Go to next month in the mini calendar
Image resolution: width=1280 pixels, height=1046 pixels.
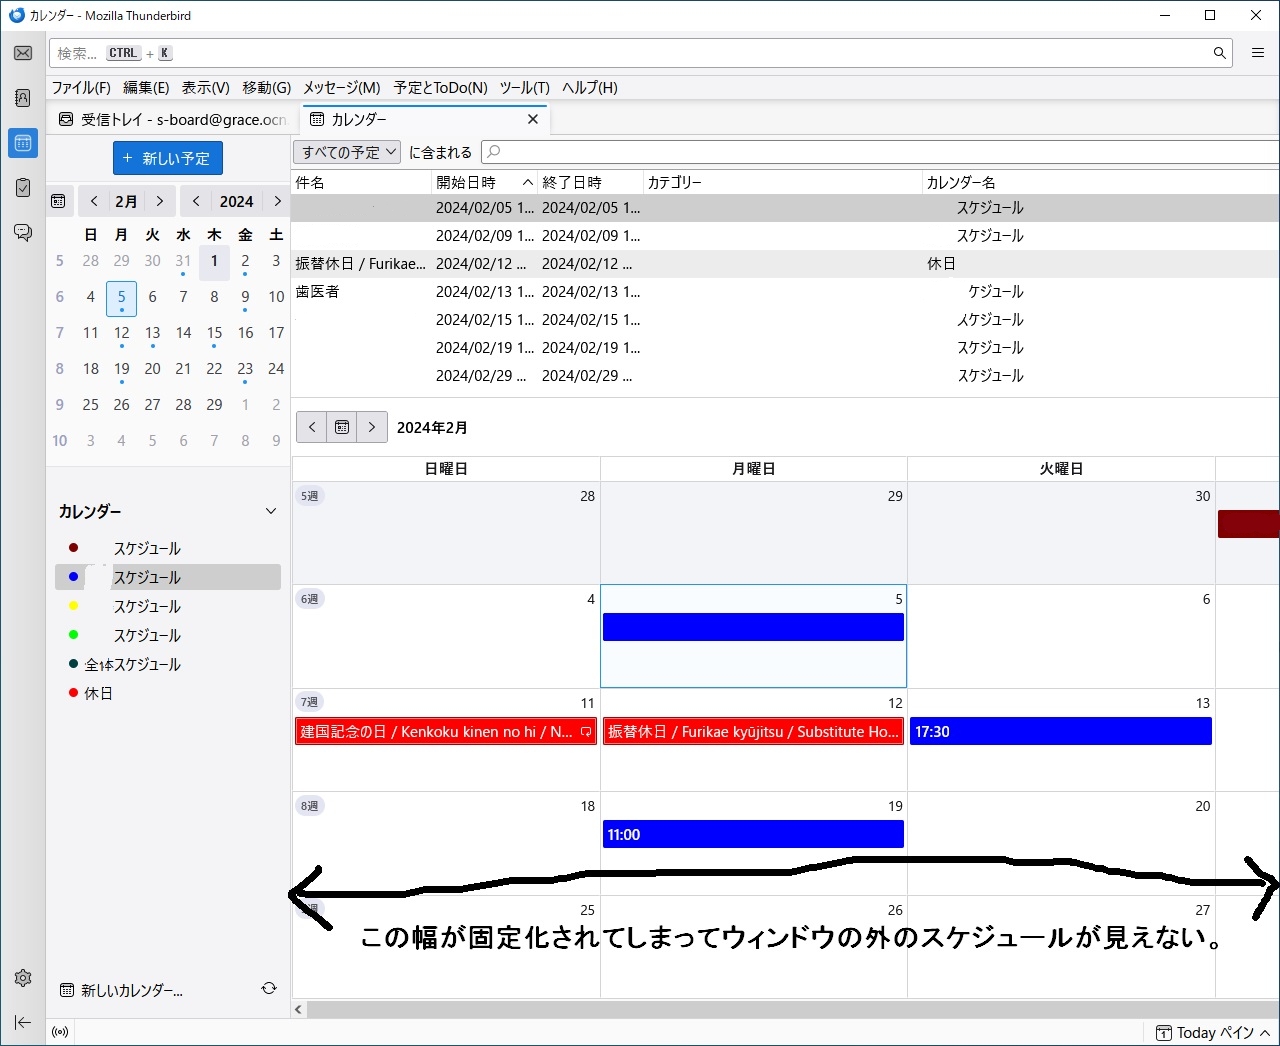coord(159,201)
